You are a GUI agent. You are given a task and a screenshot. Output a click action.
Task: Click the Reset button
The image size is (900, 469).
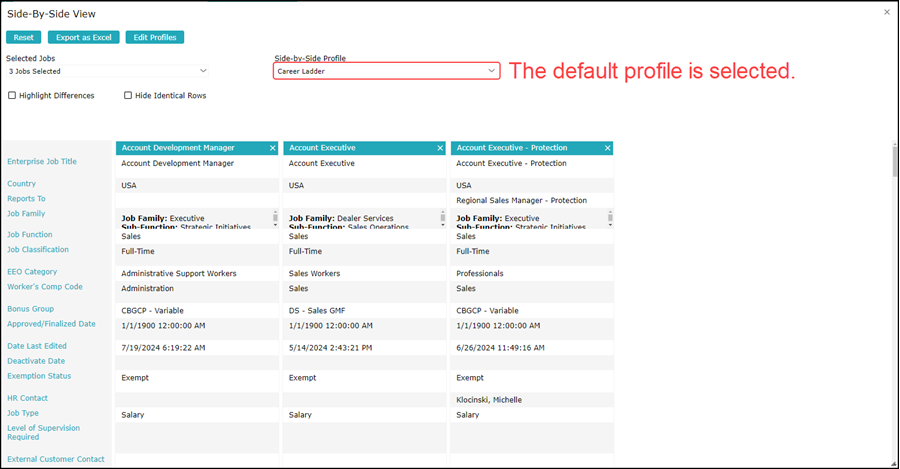24,37
